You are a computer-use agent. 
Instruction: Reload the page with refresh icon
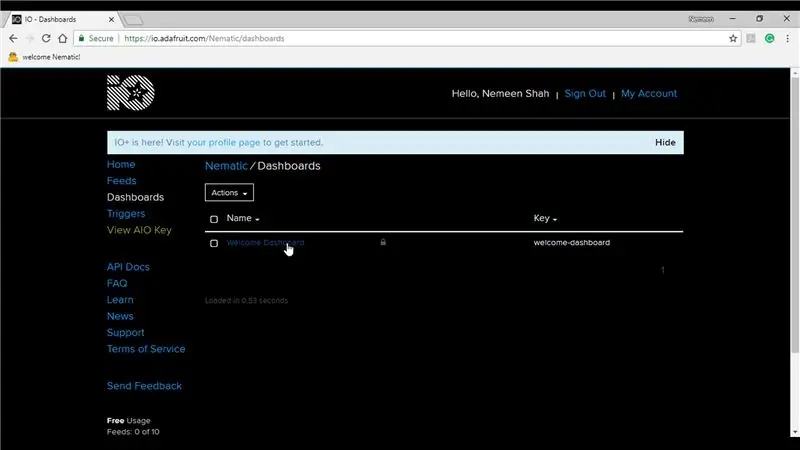(46, 38)
